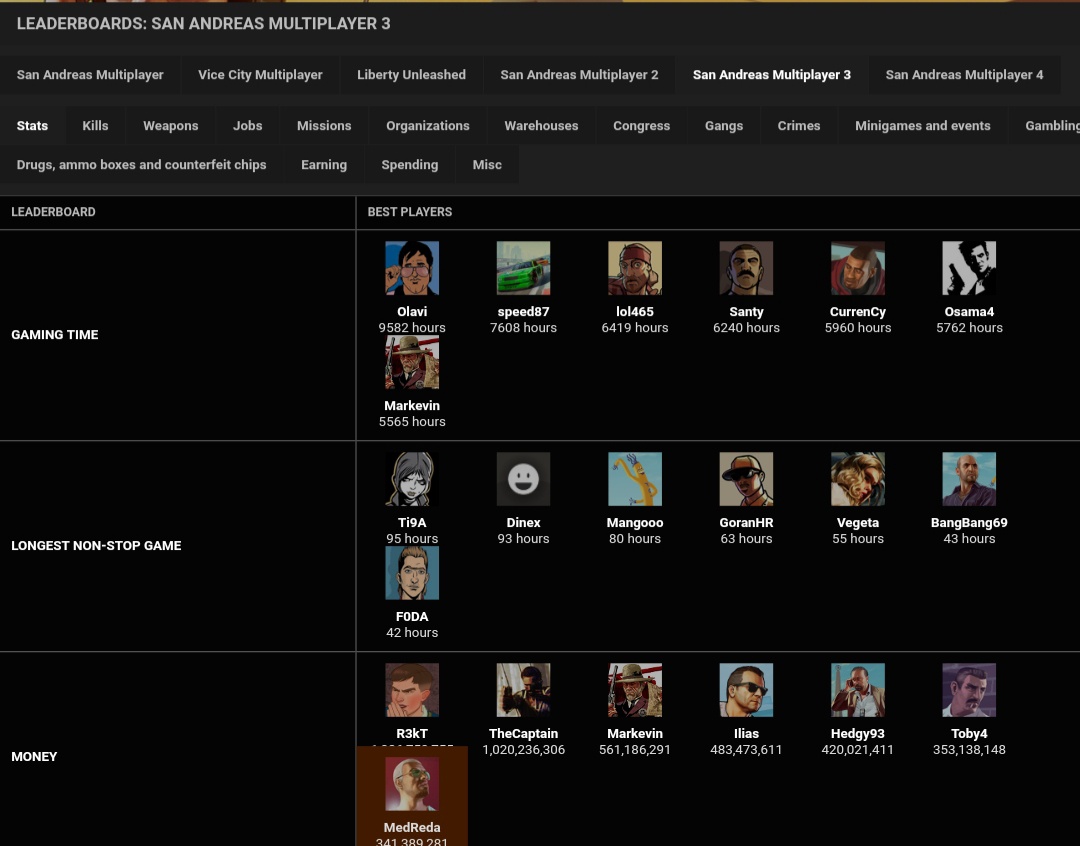Screen dimensions: 1080x846
Task: Open the Kills leaderboard tab
Action: point(95,125)
